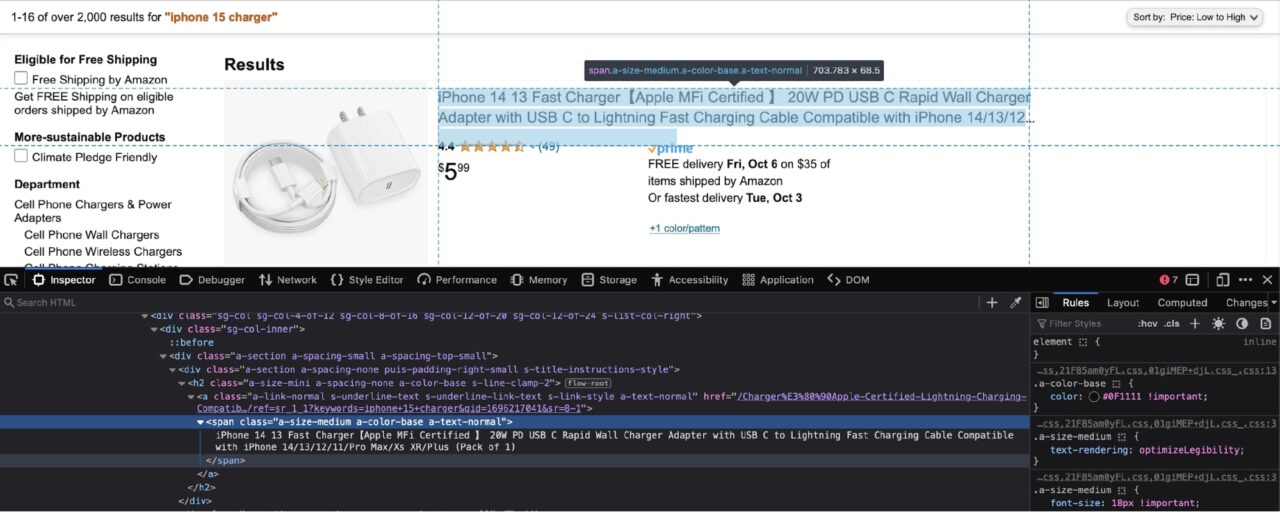The image size is (1280, 512).
Task: Add a new CSS rule
Action: (1194, 324)
